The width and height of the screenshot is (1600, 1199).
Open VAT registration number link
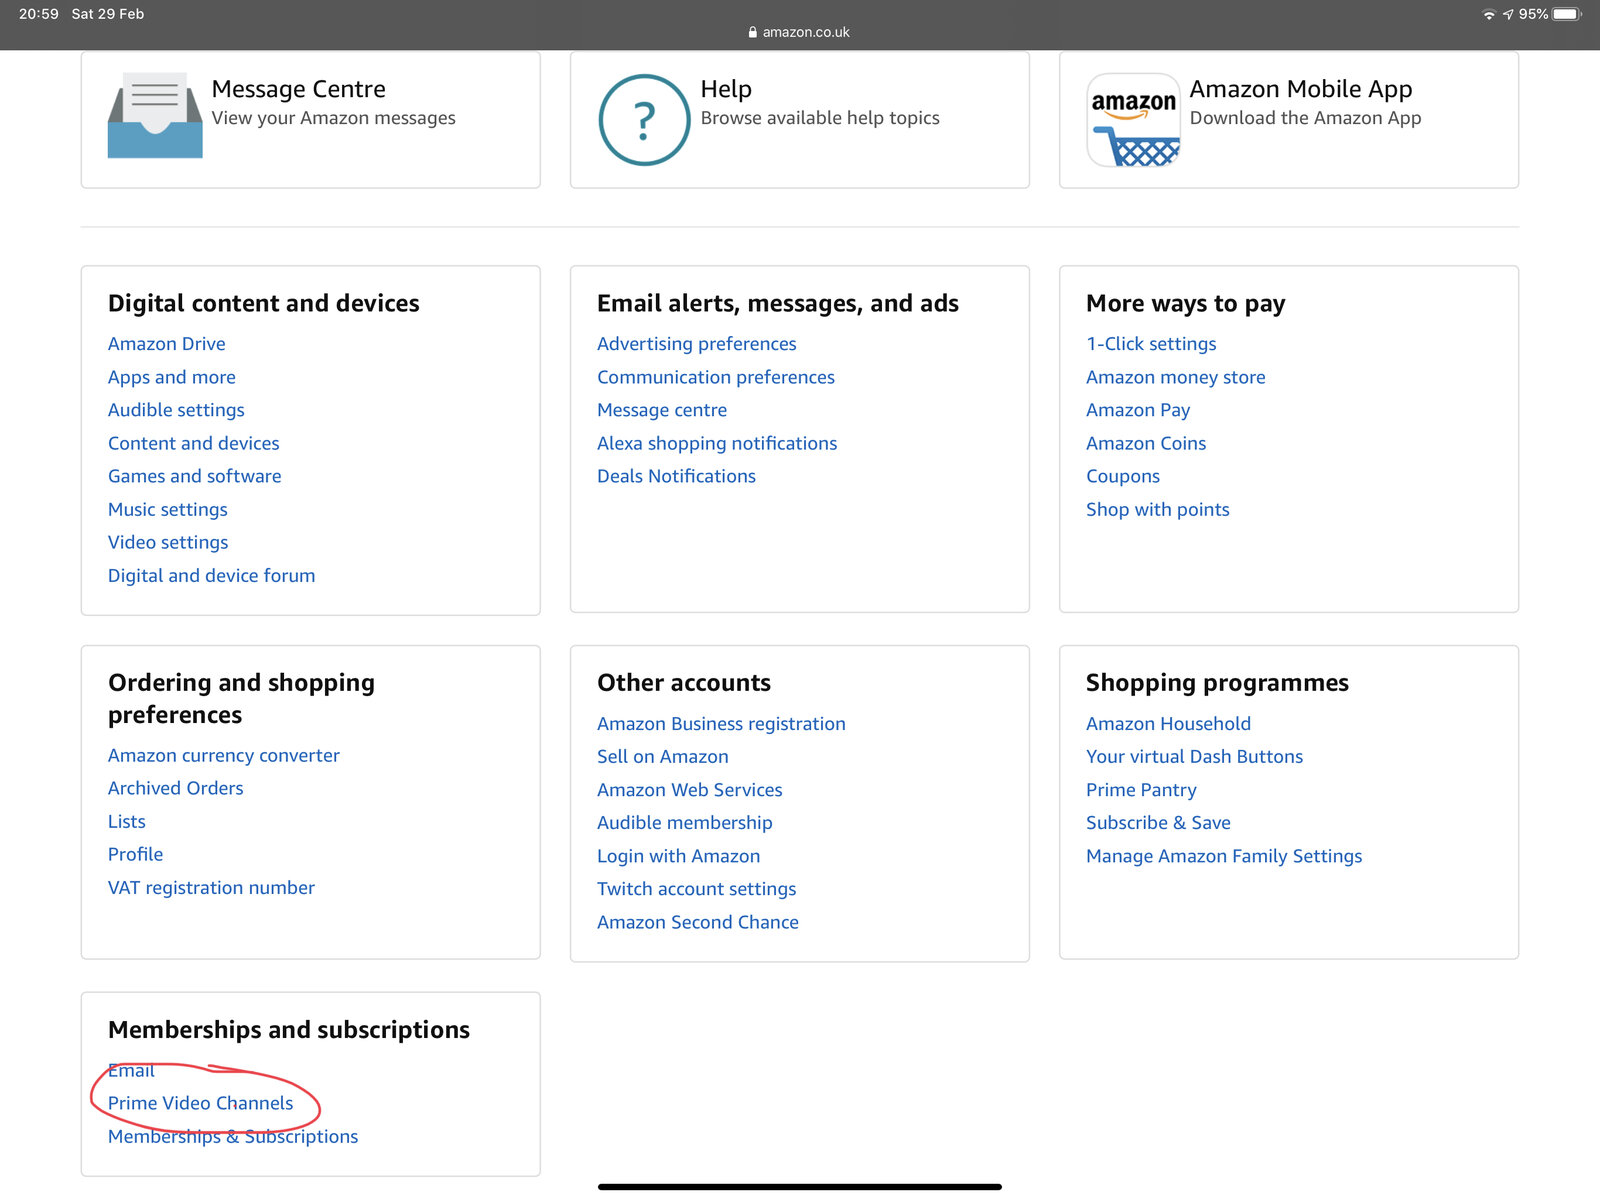tap(211, 888)
